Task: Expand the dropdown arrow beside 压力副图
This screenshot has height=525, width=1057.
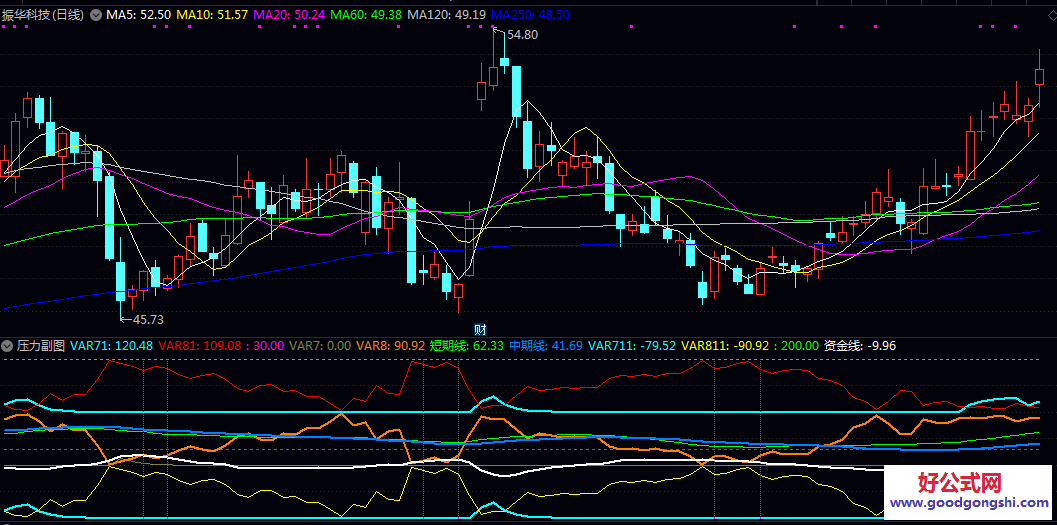Action: (8, 345)
